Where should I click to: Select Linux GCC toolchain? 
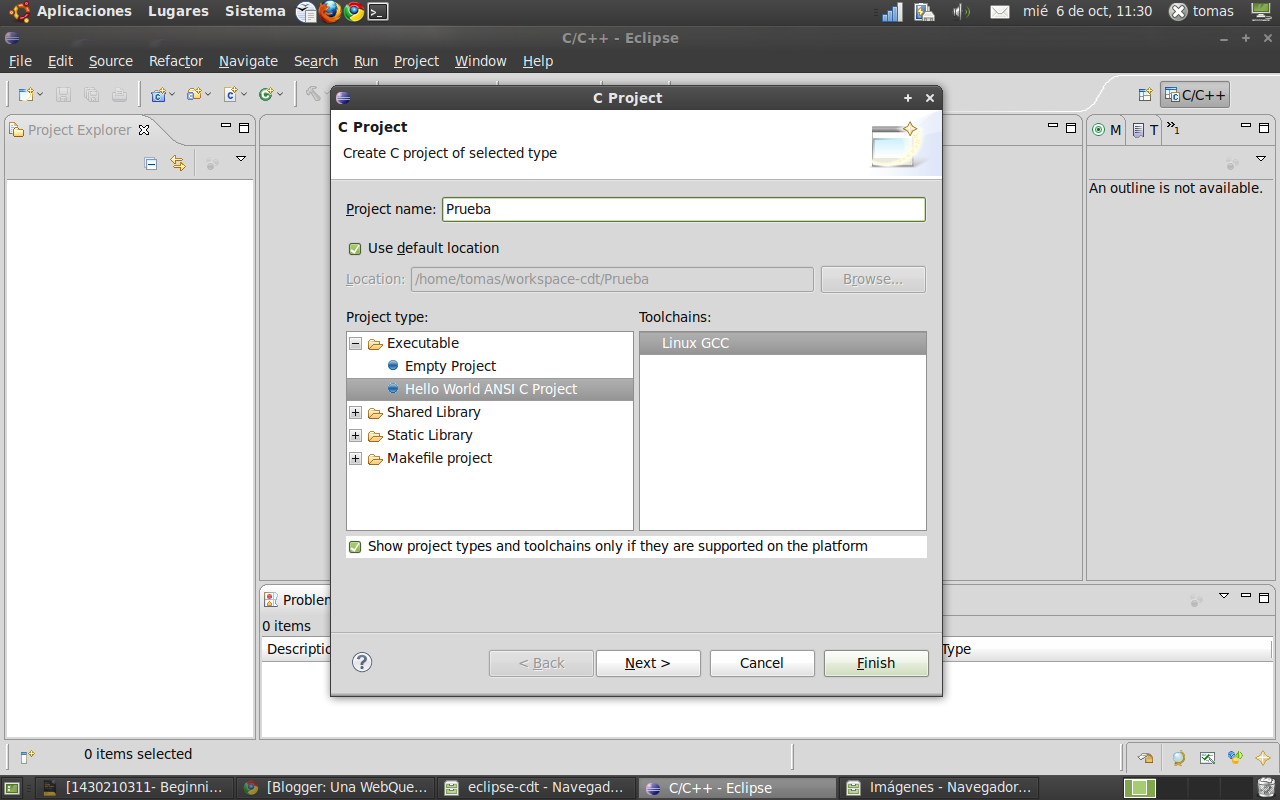point(783,343)
